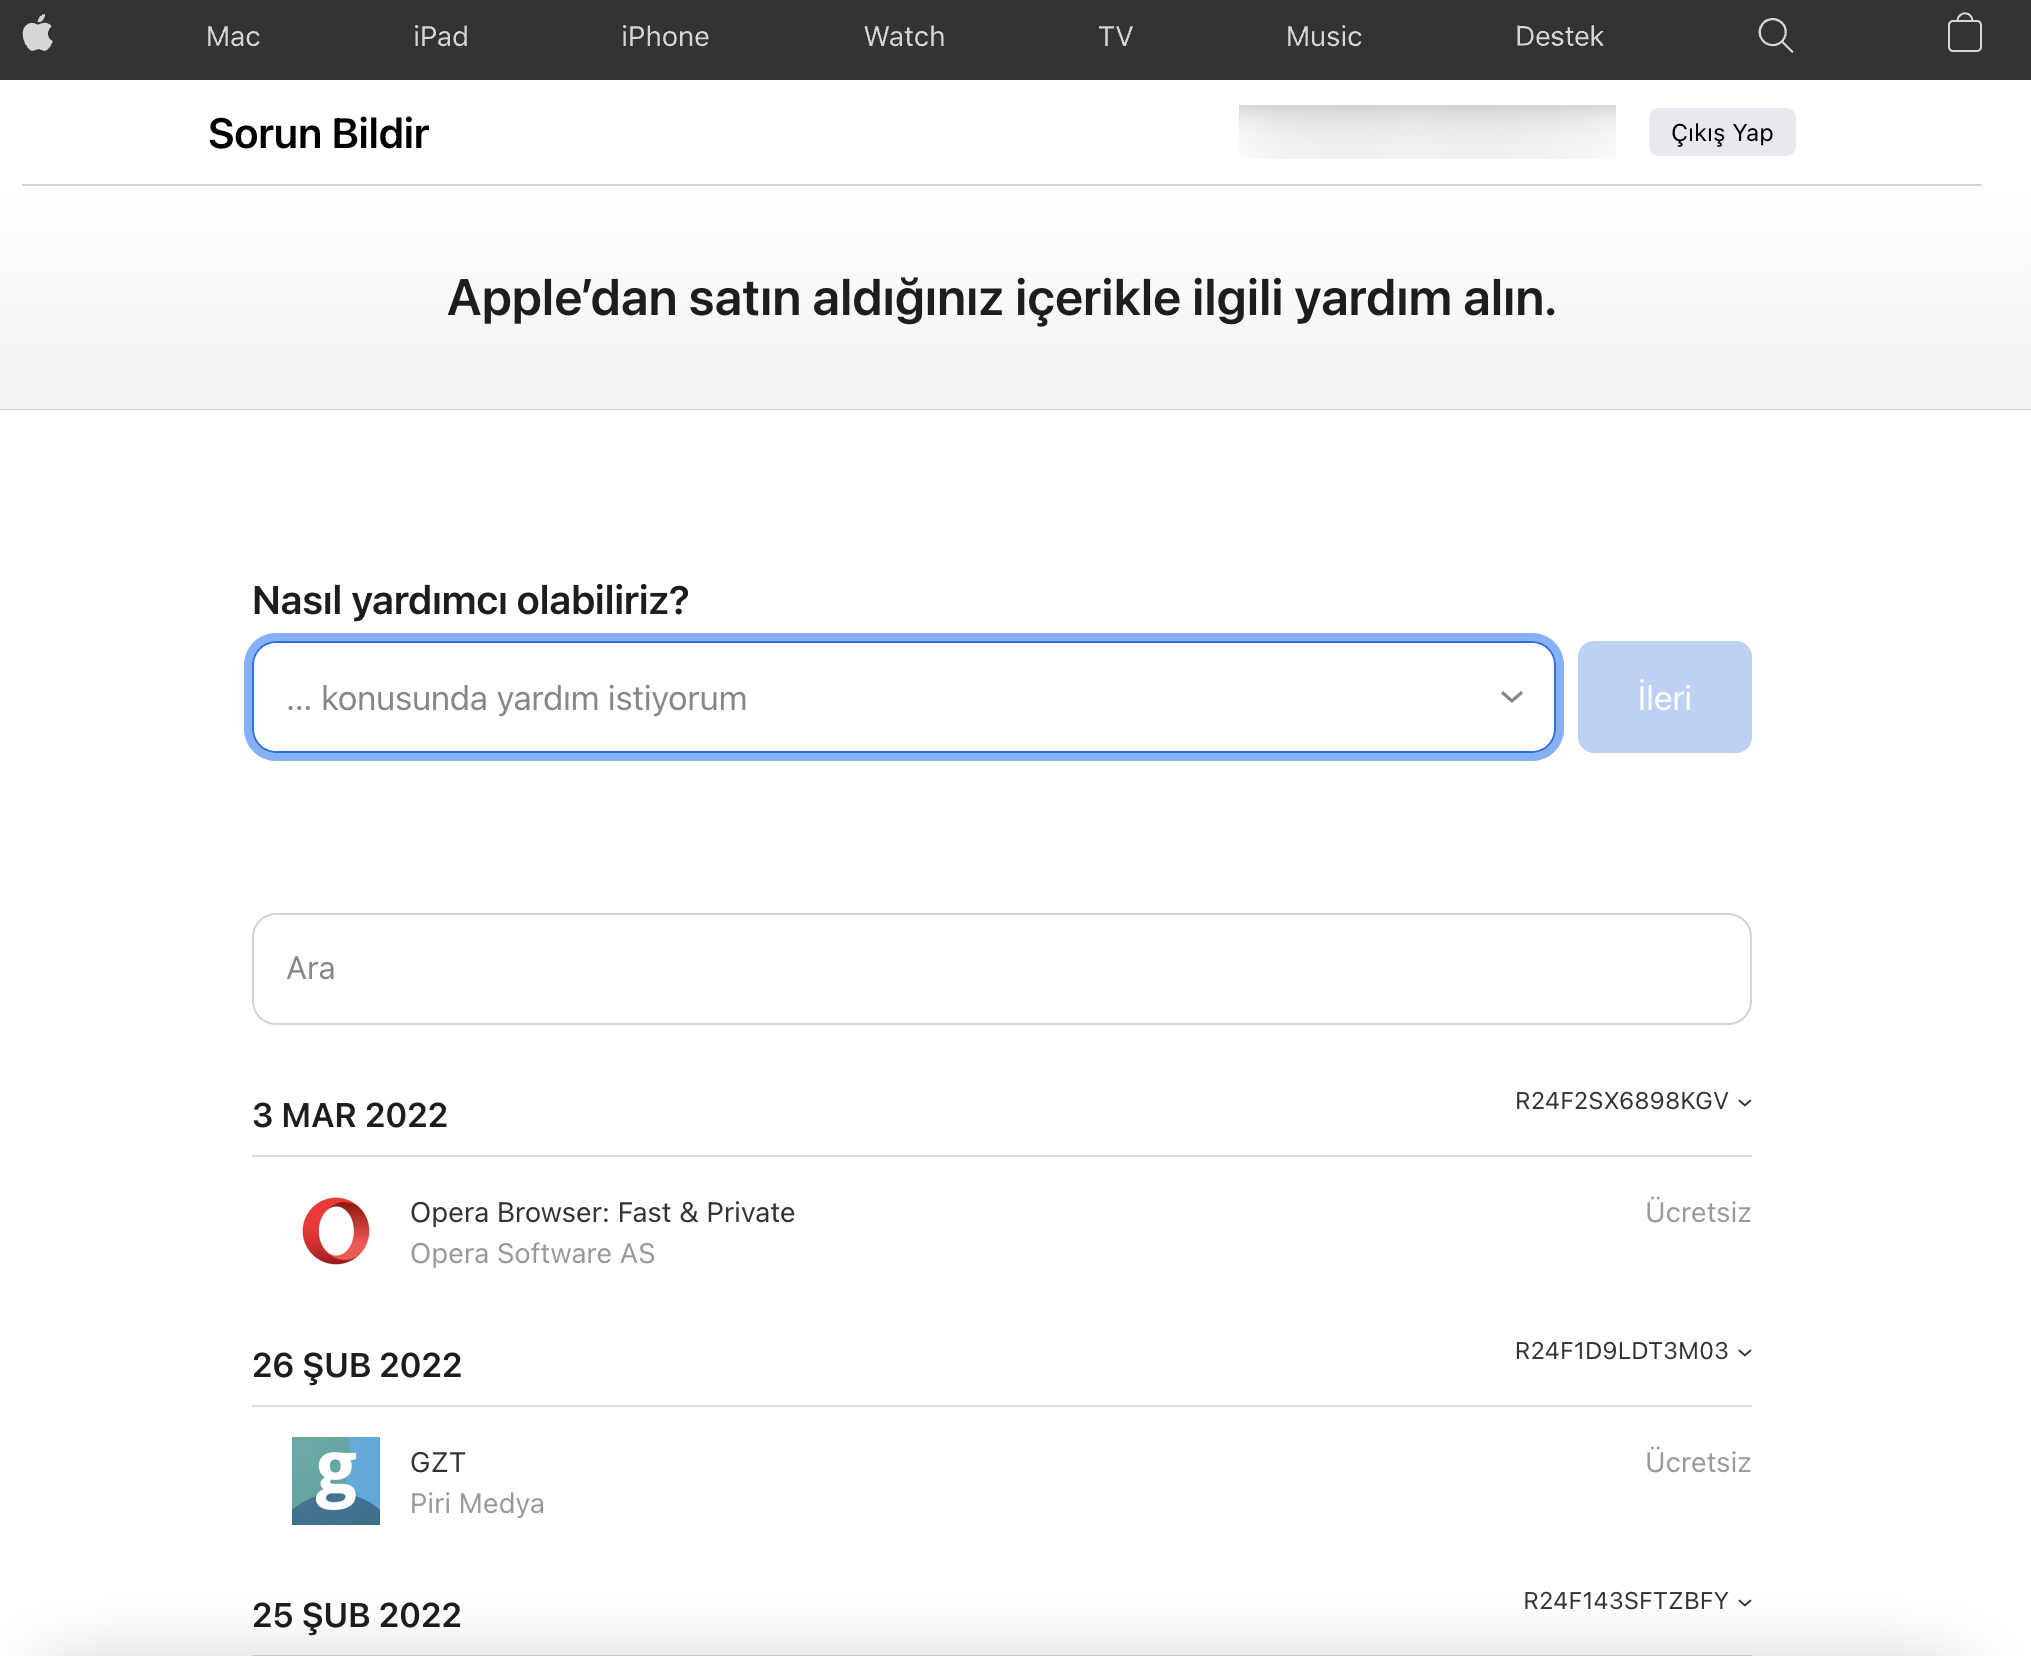The image size is (2031, 1656).
Task: Click the GZT app icon
Action: pos(336,1481)
